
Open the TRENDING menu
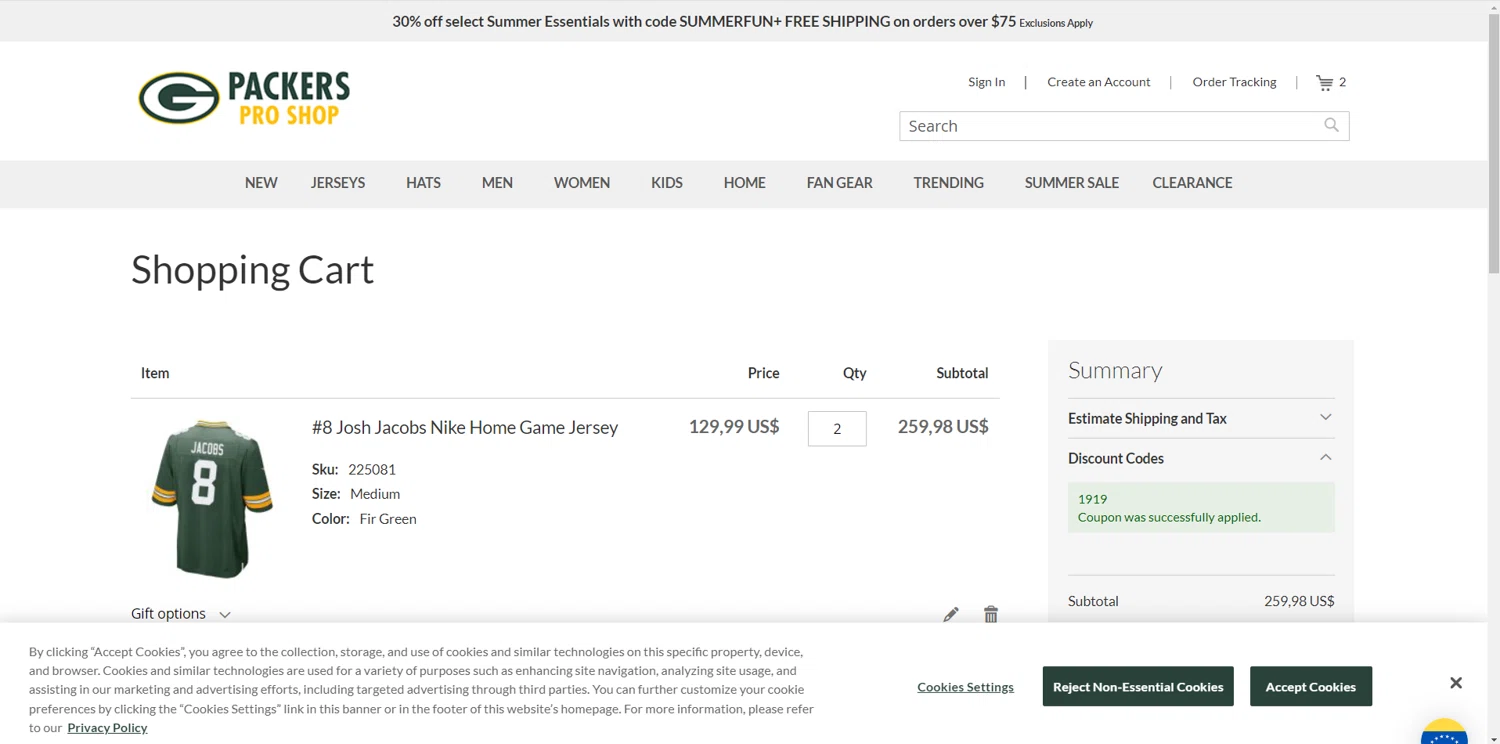[949, 183]
